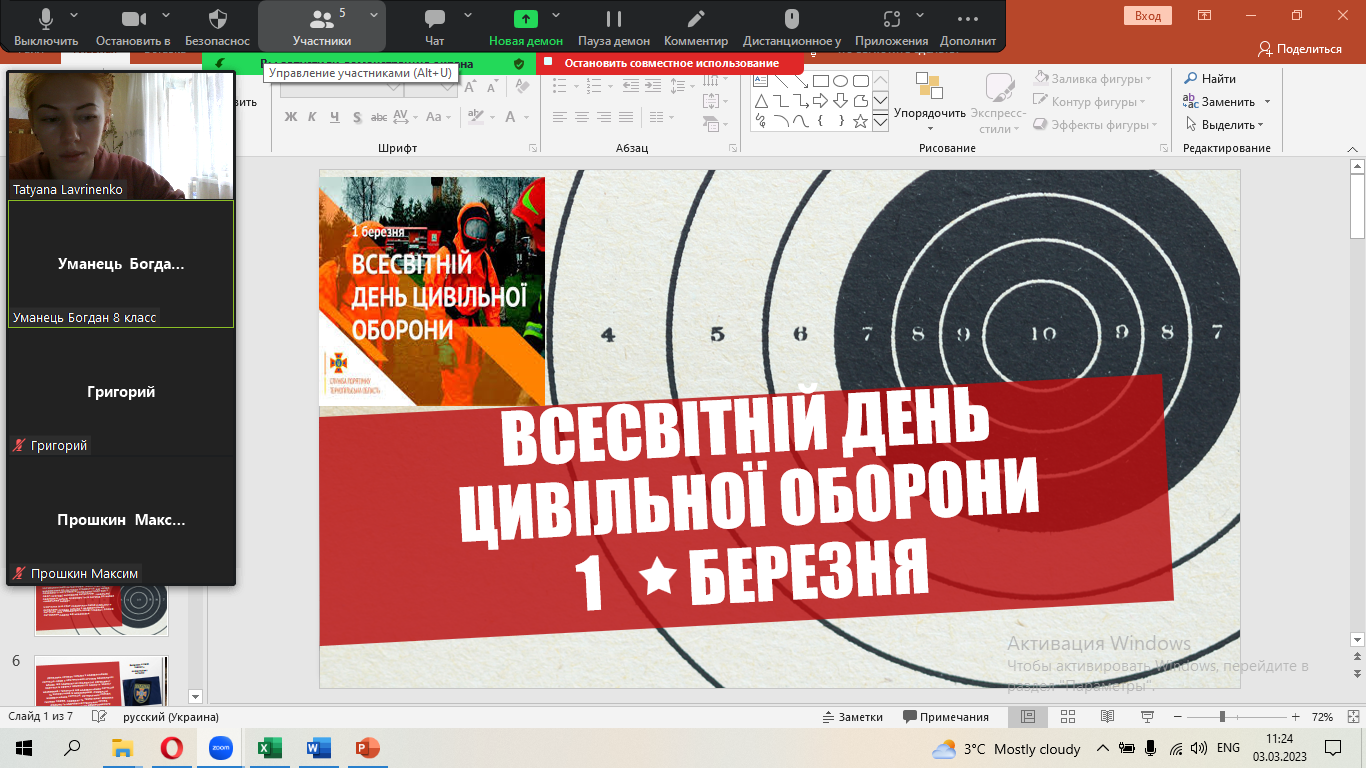1366x768 pixels.
Task: Start the slide show from status bar
Action: (1146, 717)
